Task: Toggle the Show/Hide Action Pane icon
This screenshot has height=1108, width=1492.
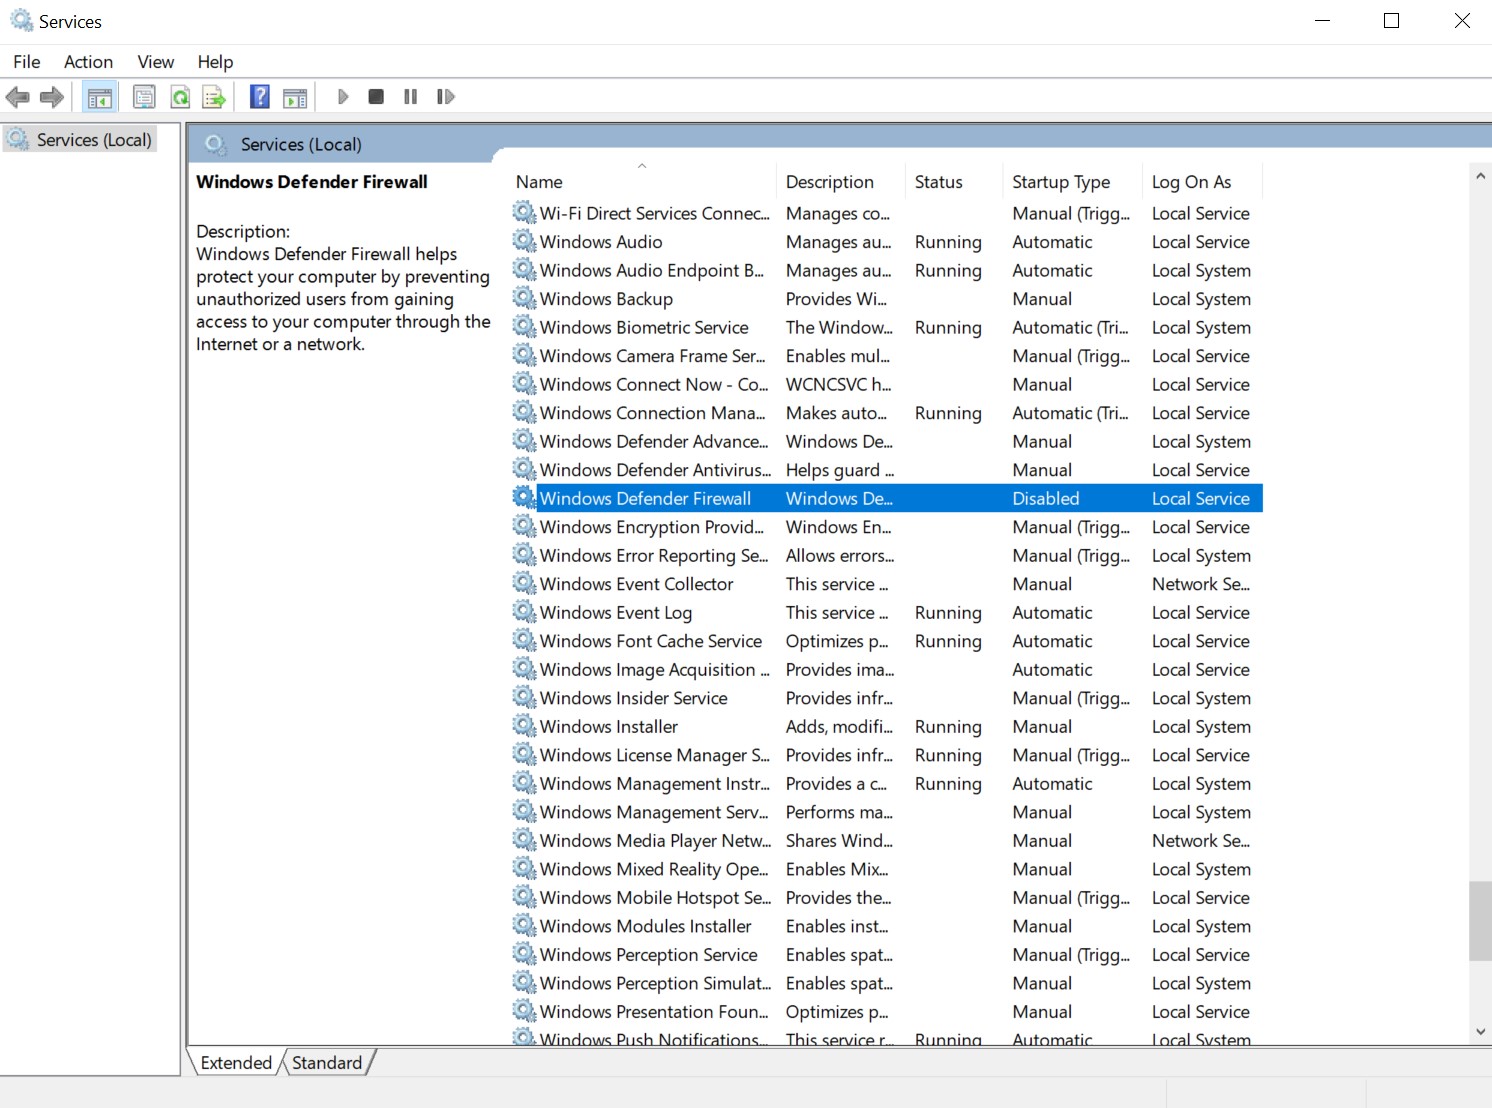Action: point(295,97)
